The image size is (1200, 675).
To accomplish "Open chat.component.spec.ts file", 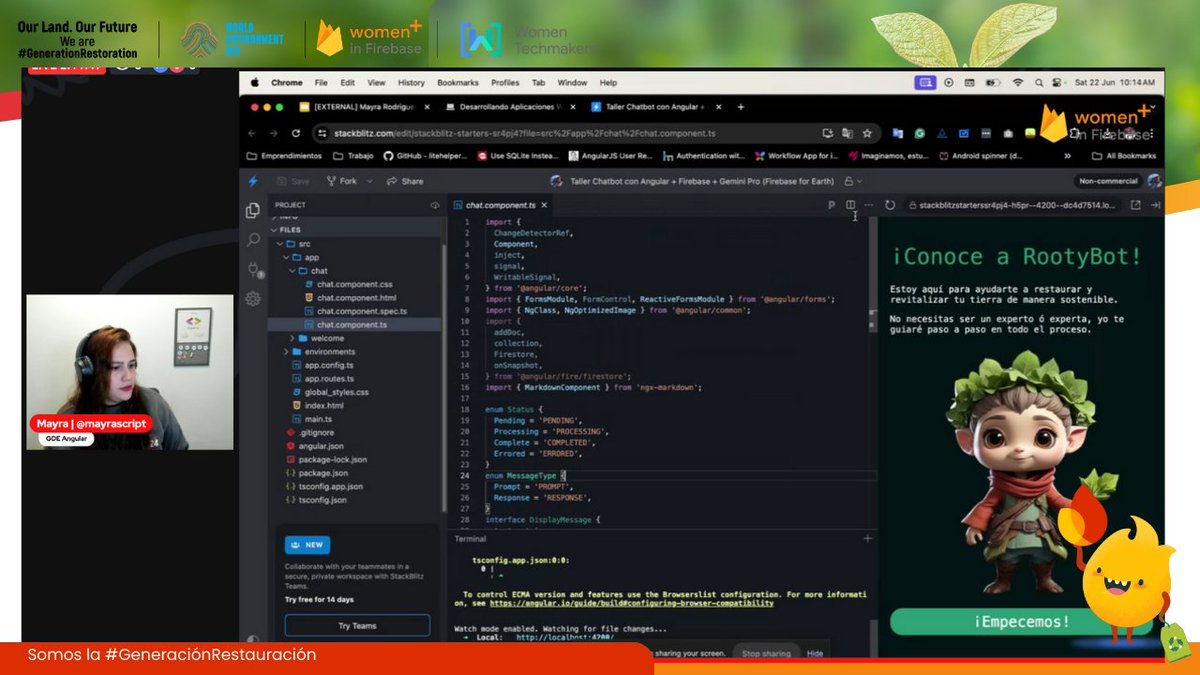I will [x=362, y=311].
